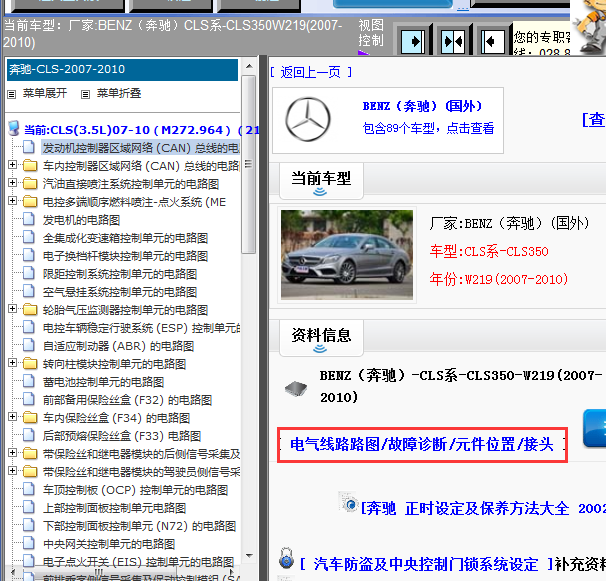
Task: Click the folder icon for 车内保险丝盒 (F34)
Action: [30, 417]
